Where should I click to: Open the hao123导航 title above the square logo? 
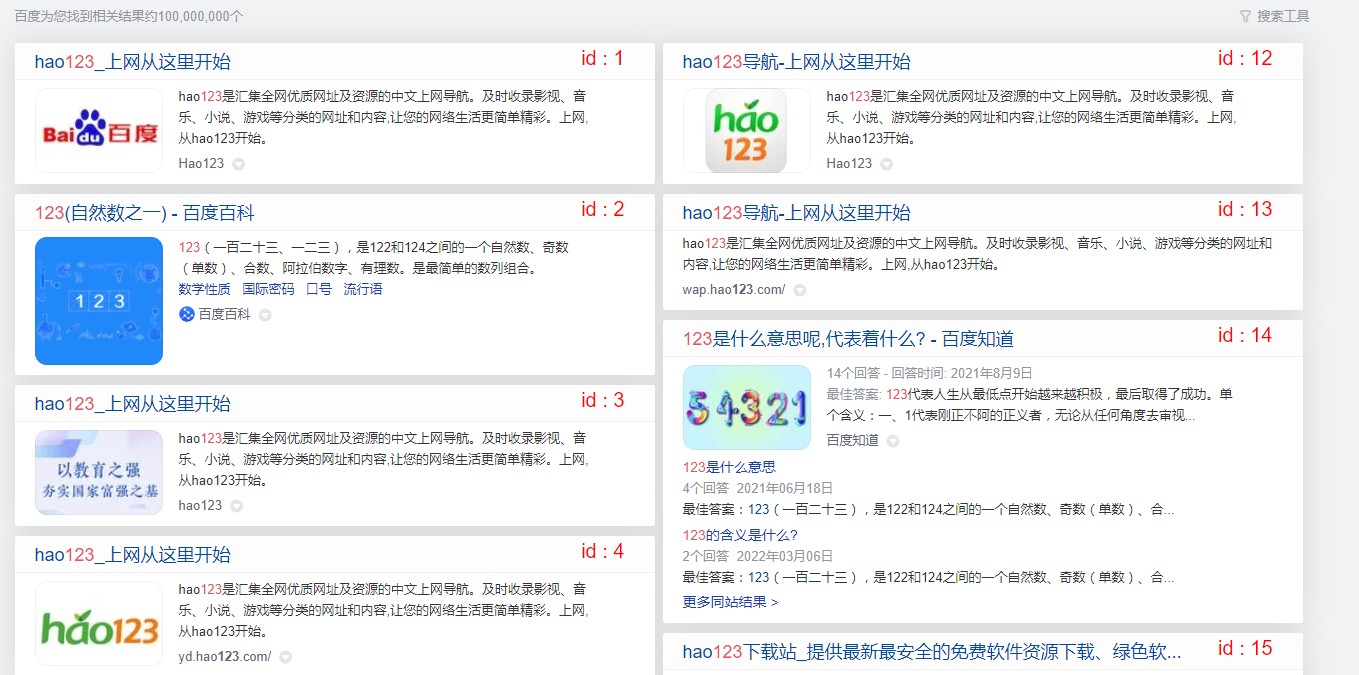(796, 62)
